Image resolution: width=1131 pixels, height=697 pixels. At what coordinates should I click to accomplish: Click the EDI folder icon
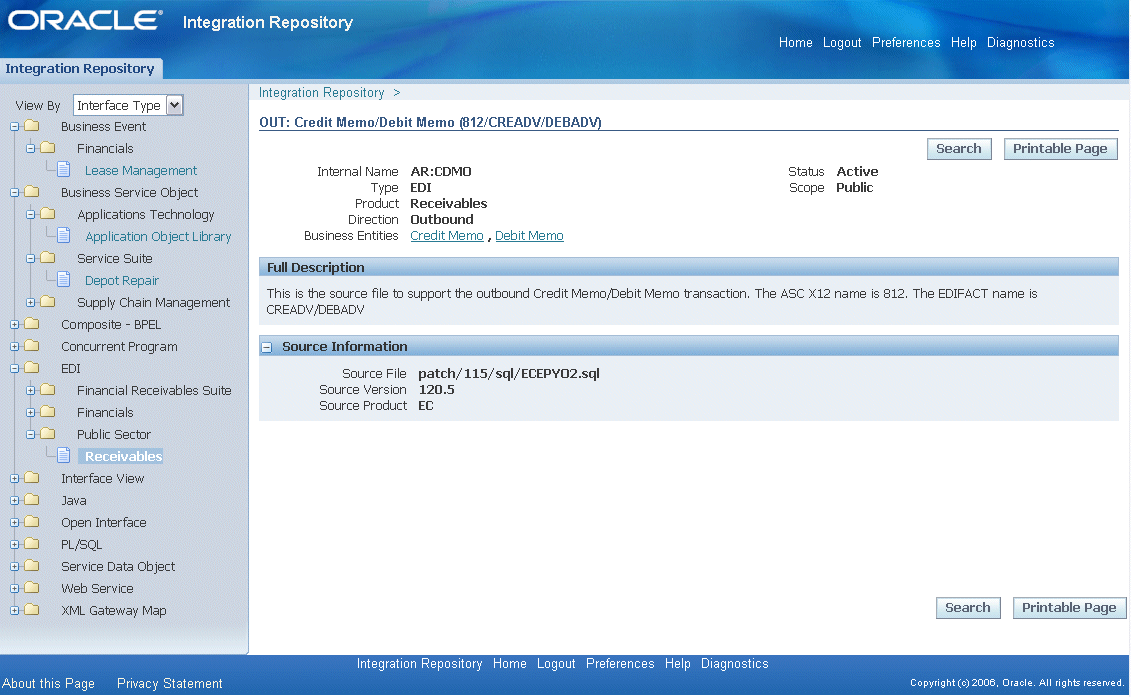[x=32, y=368]
